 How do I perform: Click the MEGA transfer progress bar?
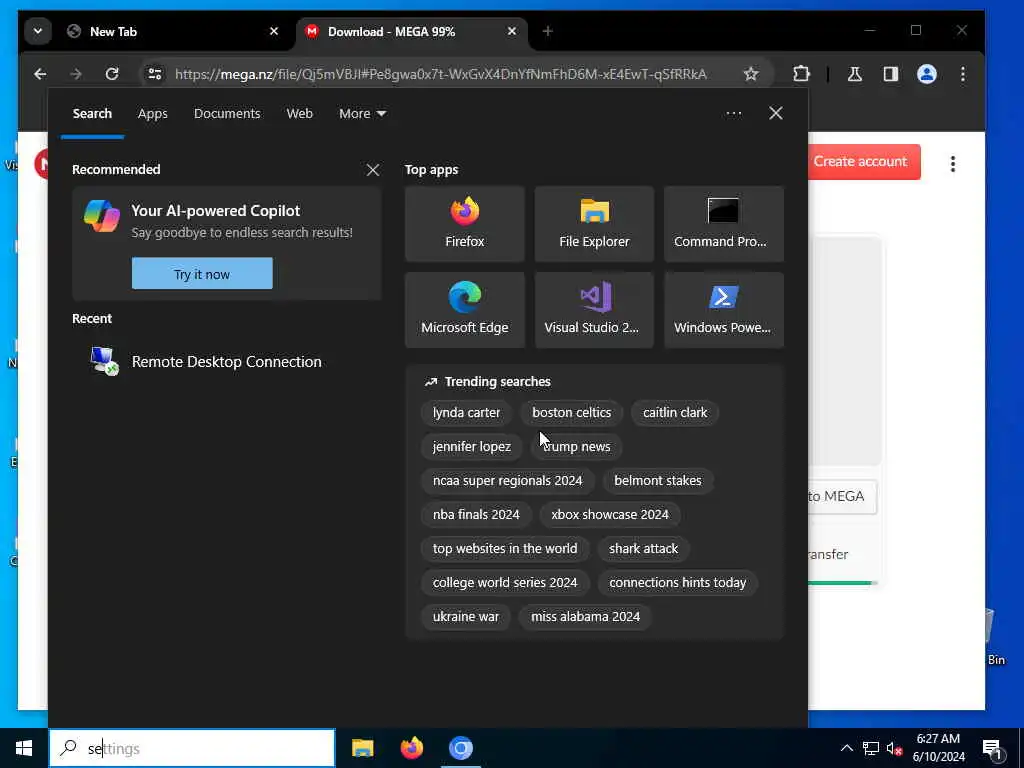pos(842,583)
